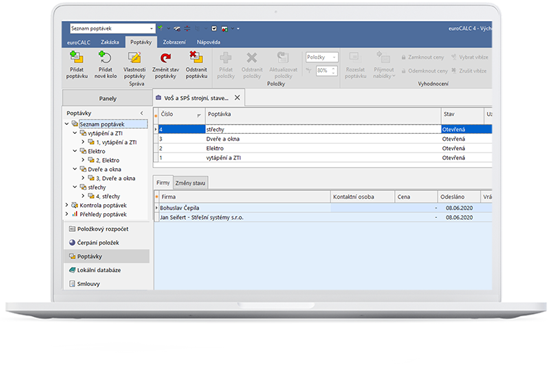Collapse the Dveře a okna tree group
The width and height of the screenshot is (550, 382).
pos(75,169)
